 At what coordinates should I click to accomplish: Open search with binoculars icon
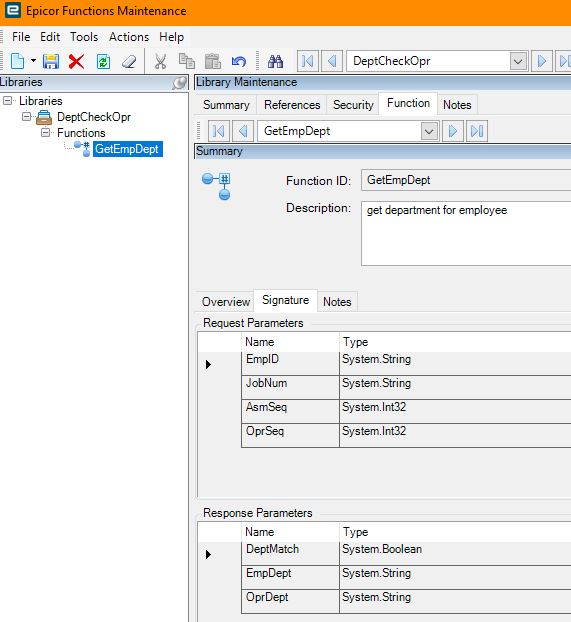[x=275, y=61]
